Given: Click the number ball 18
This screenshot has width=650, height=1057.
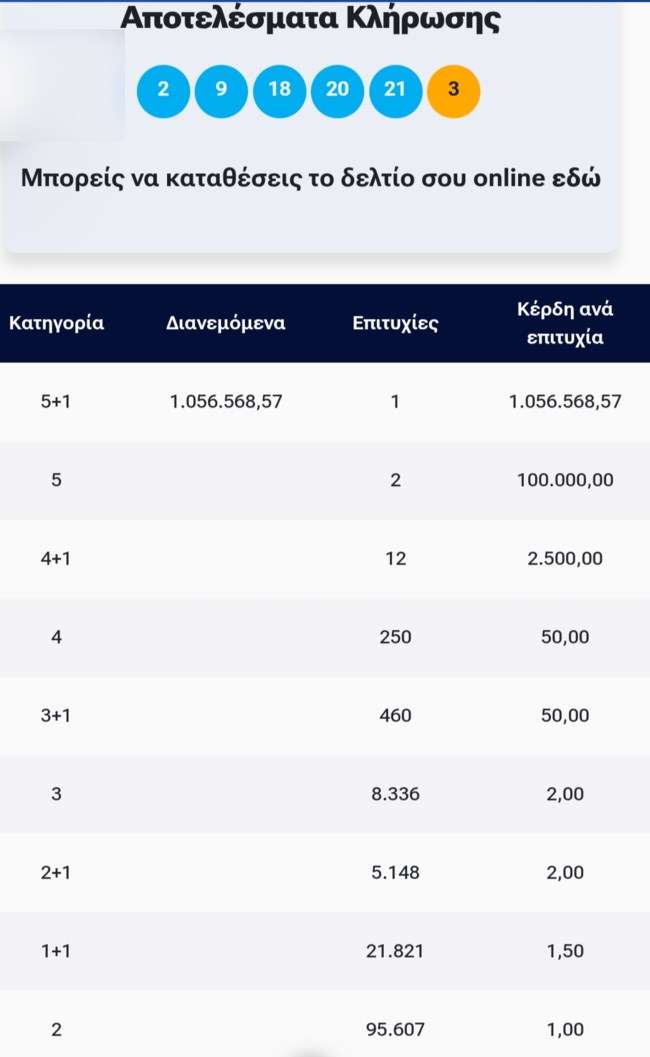Looking at the screenshot, I should pos(280,90).
